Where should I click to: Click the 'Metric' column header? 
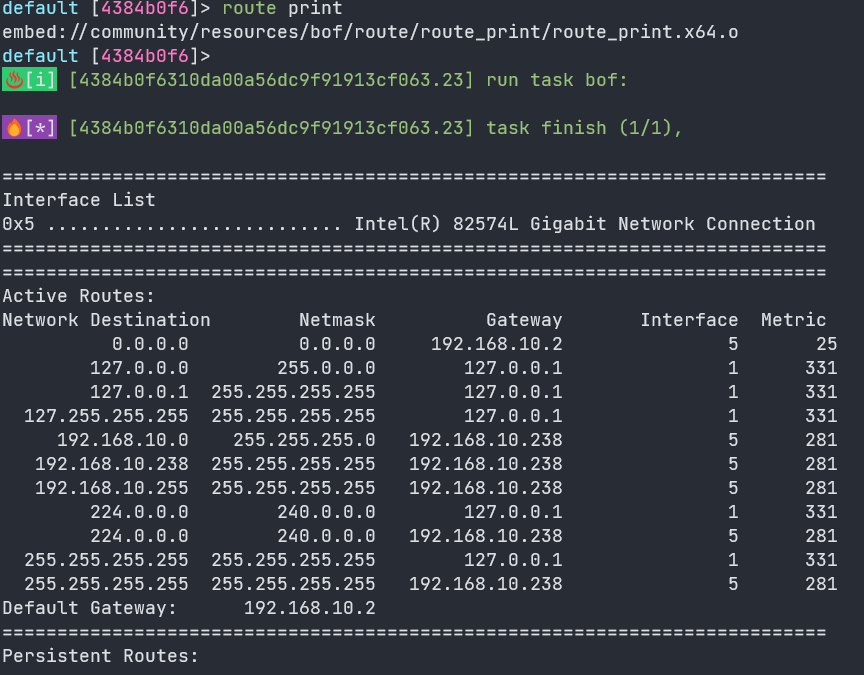(x=793, y=320)
